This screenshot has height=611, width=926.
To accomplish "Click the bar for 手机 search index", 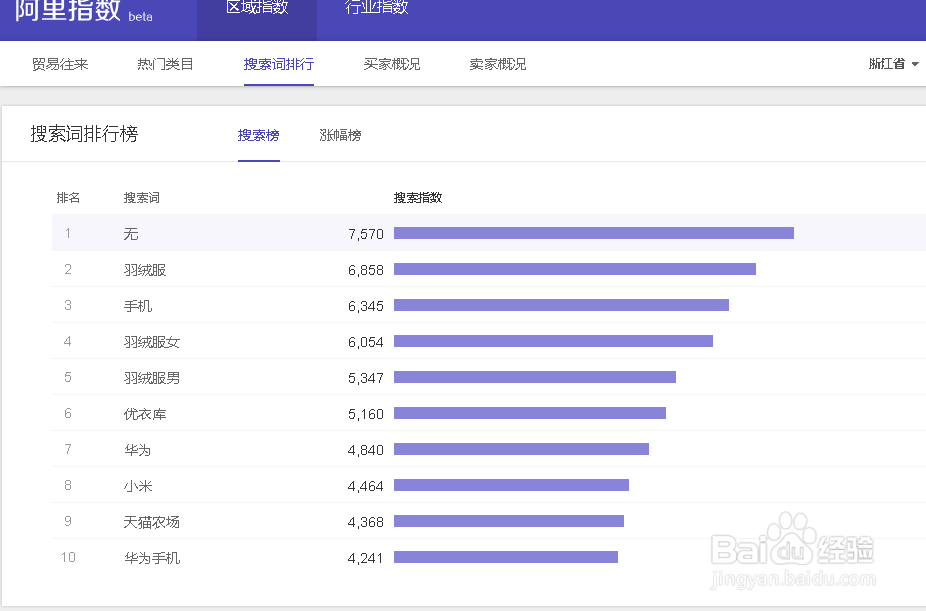I will point(561,305).
